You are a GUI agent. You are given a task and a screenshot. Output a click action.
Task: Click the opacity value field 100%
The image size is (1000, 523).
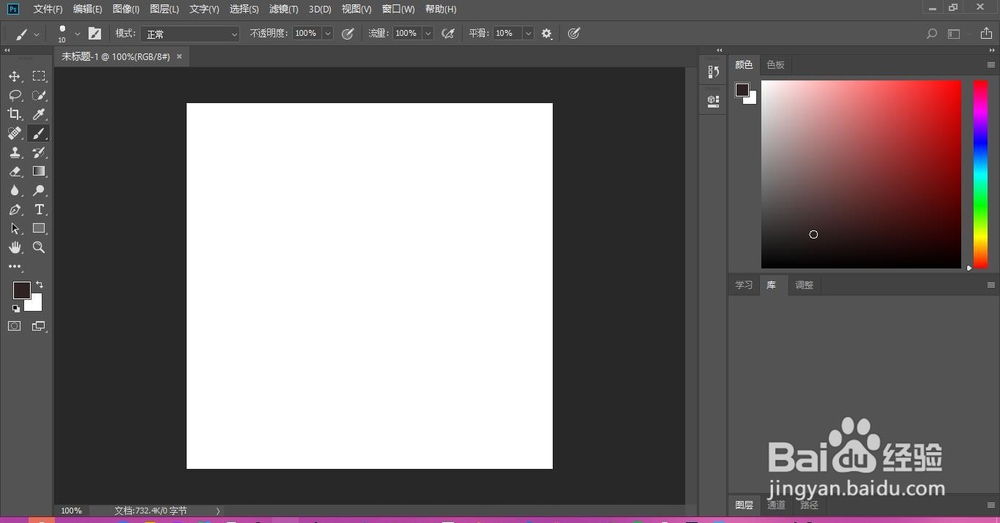coord(306,34)
